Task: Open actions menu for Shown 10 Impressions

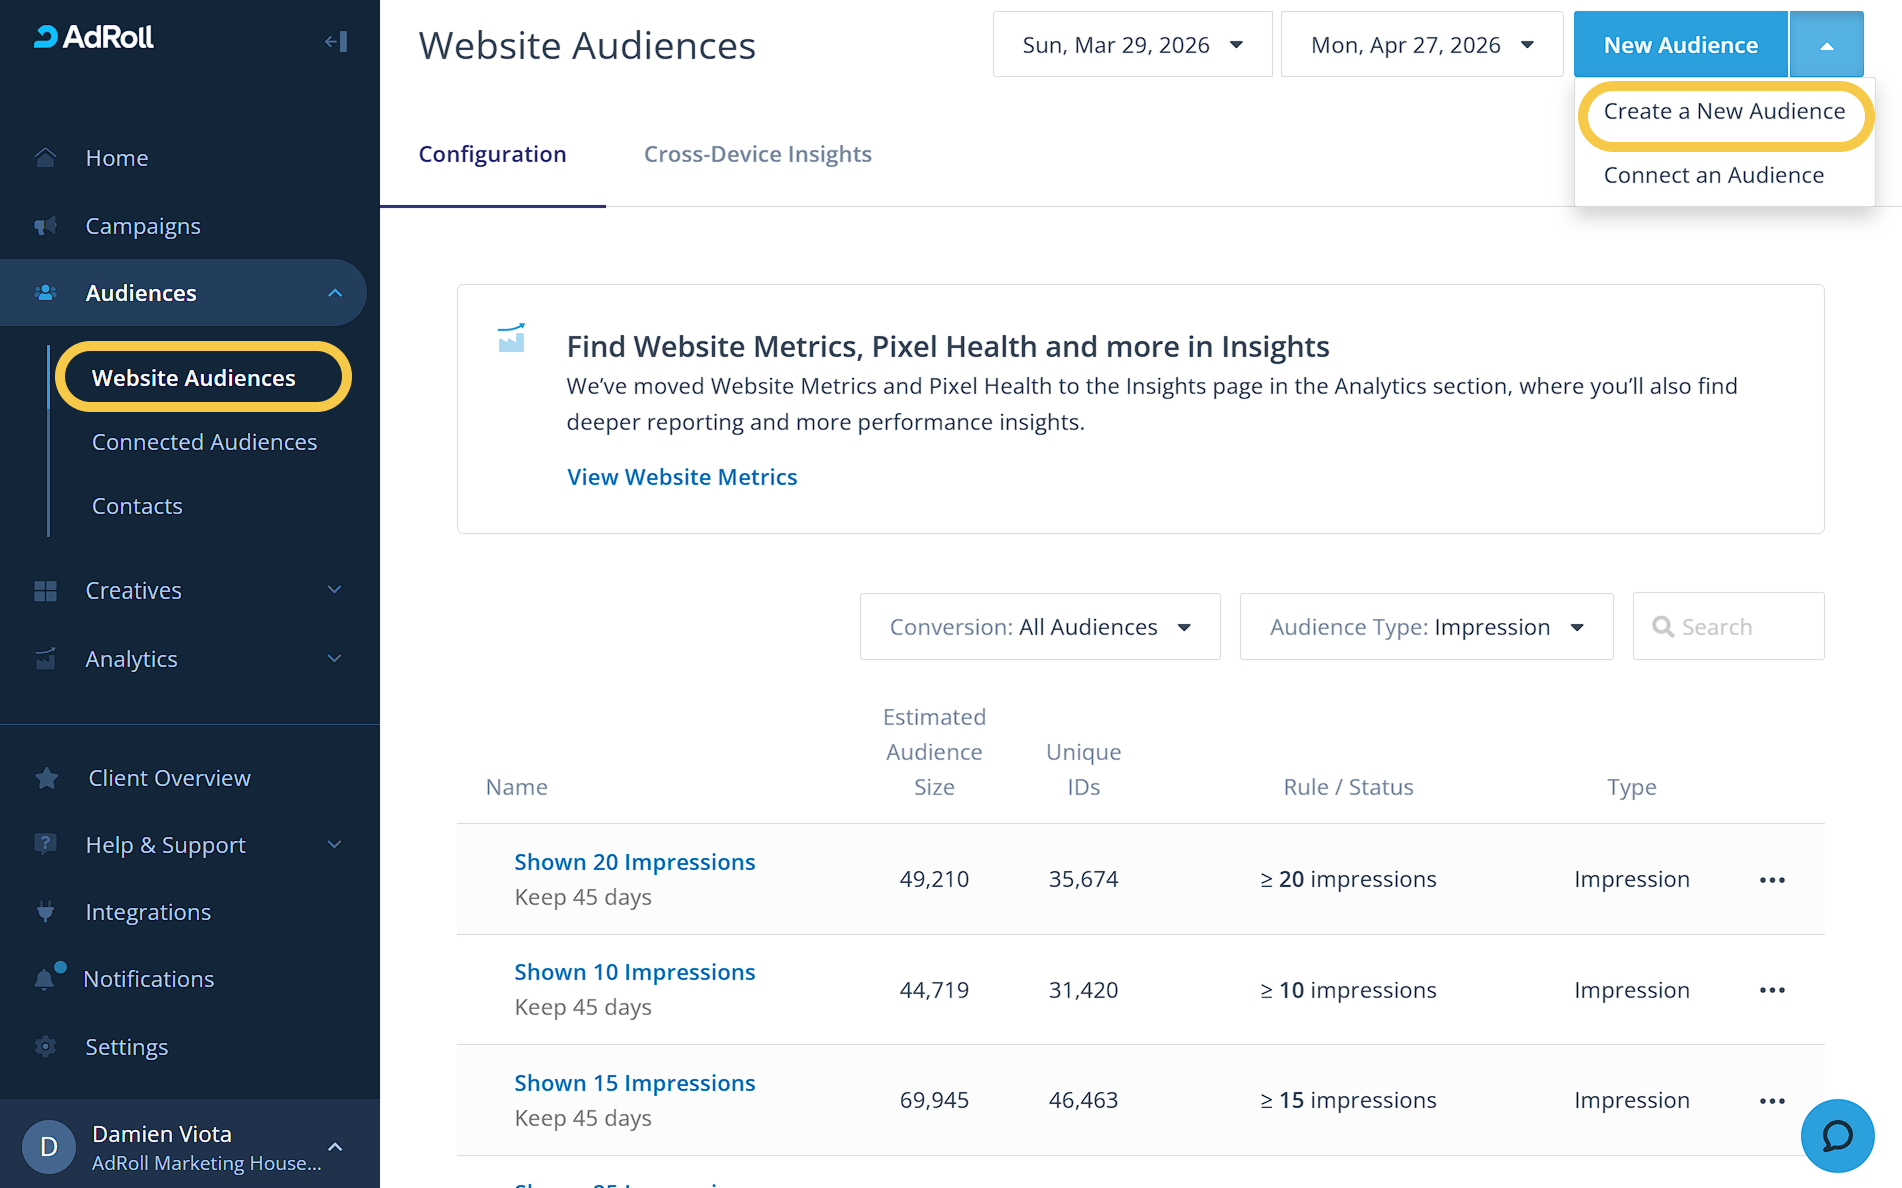Action: [x=1771, y=990]
